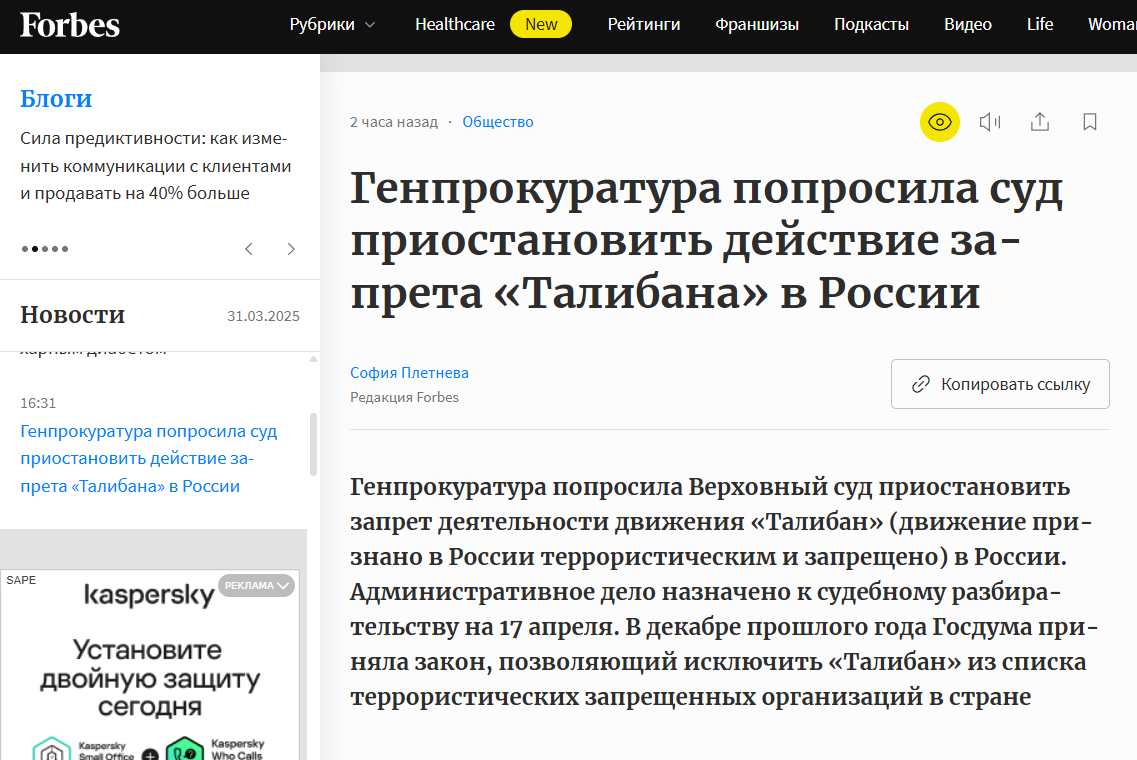Click the Forbes logo
This screenshot has height=760, width=1137.
69,25
